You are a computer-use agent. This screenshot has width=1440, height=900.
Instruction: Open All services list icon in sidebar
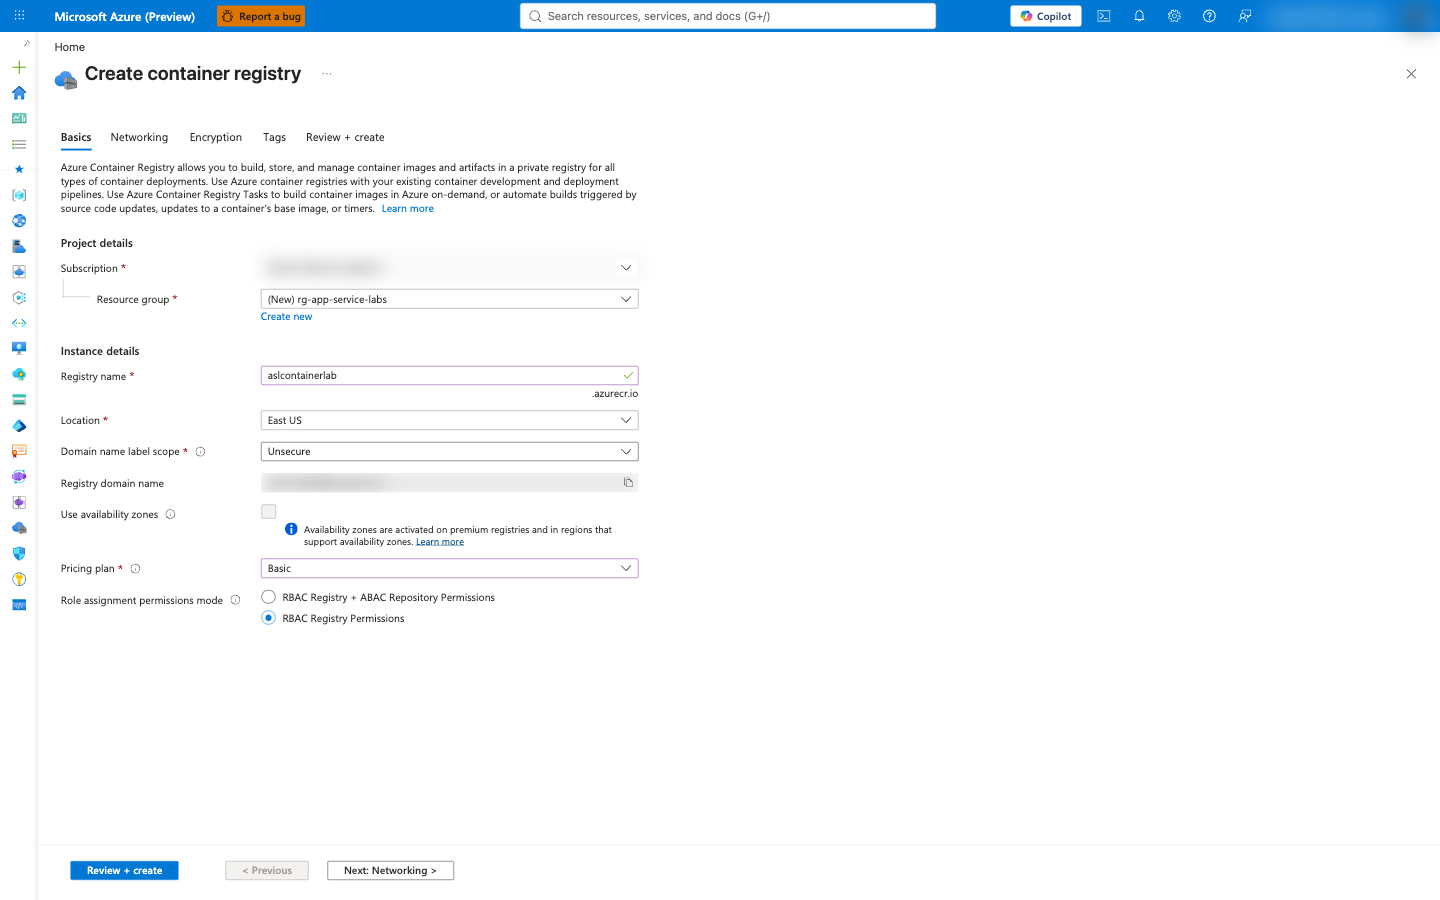19,144
